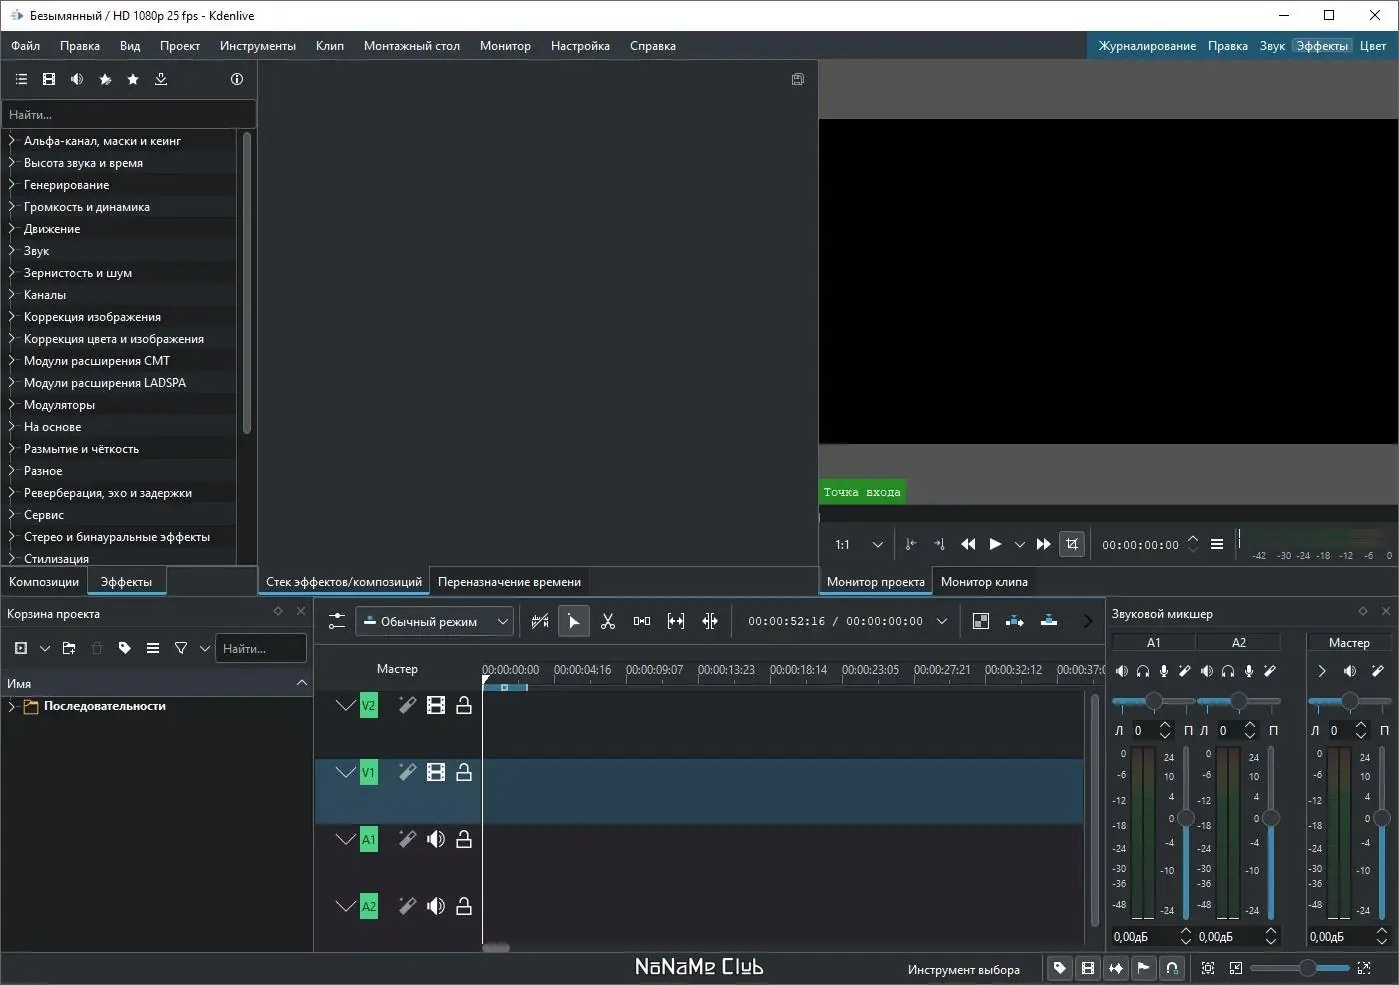Open the tag icon in project bin

(x=125, y=648)
